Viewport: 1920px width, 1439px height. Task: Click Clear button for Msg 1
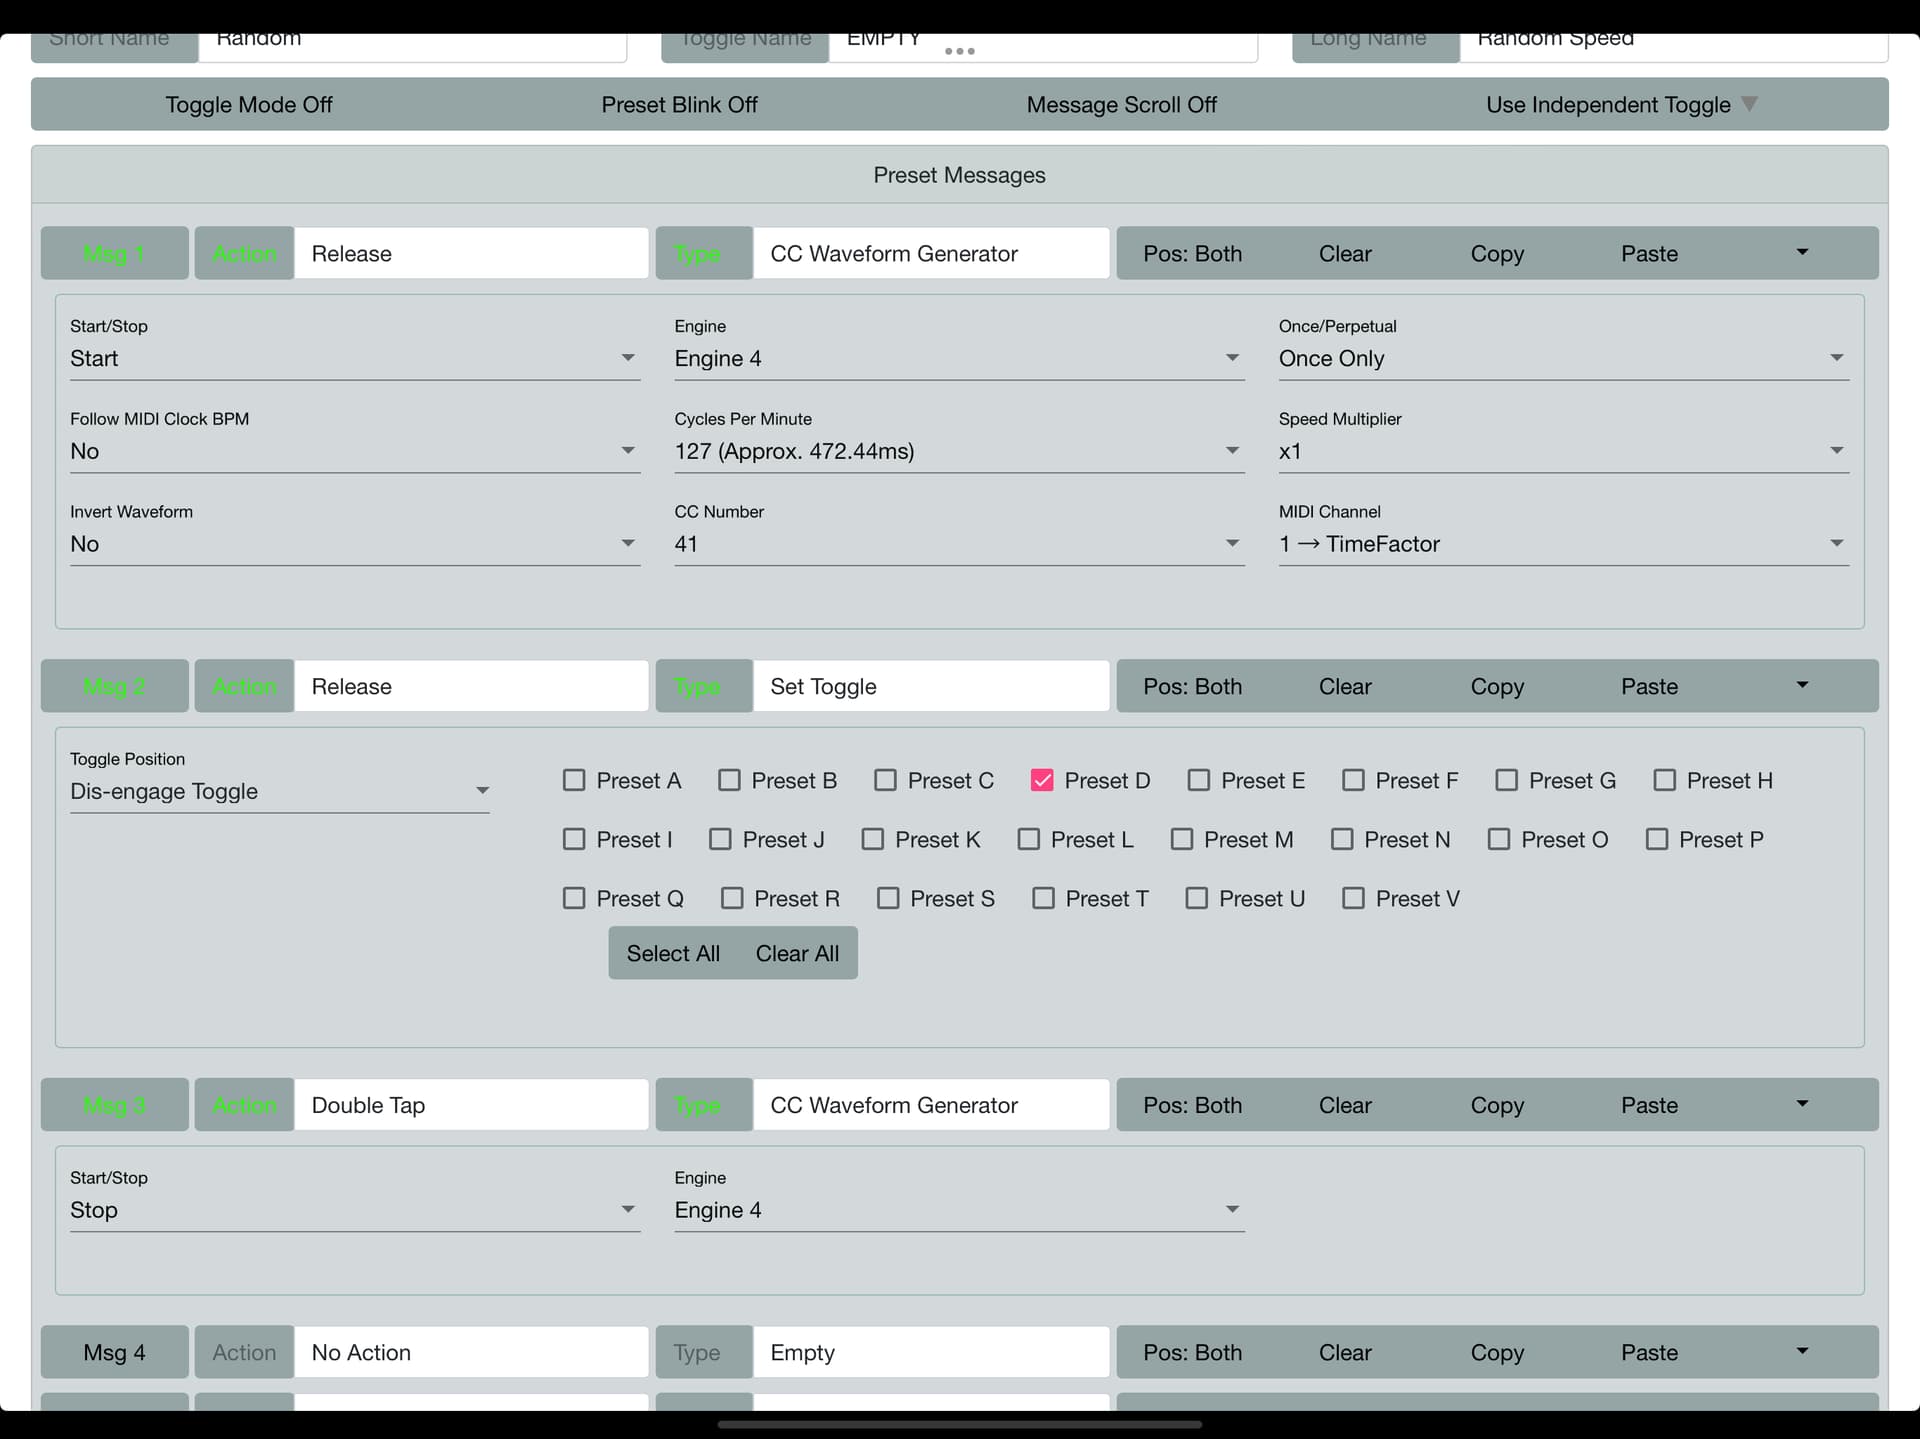coord(1344,254)
